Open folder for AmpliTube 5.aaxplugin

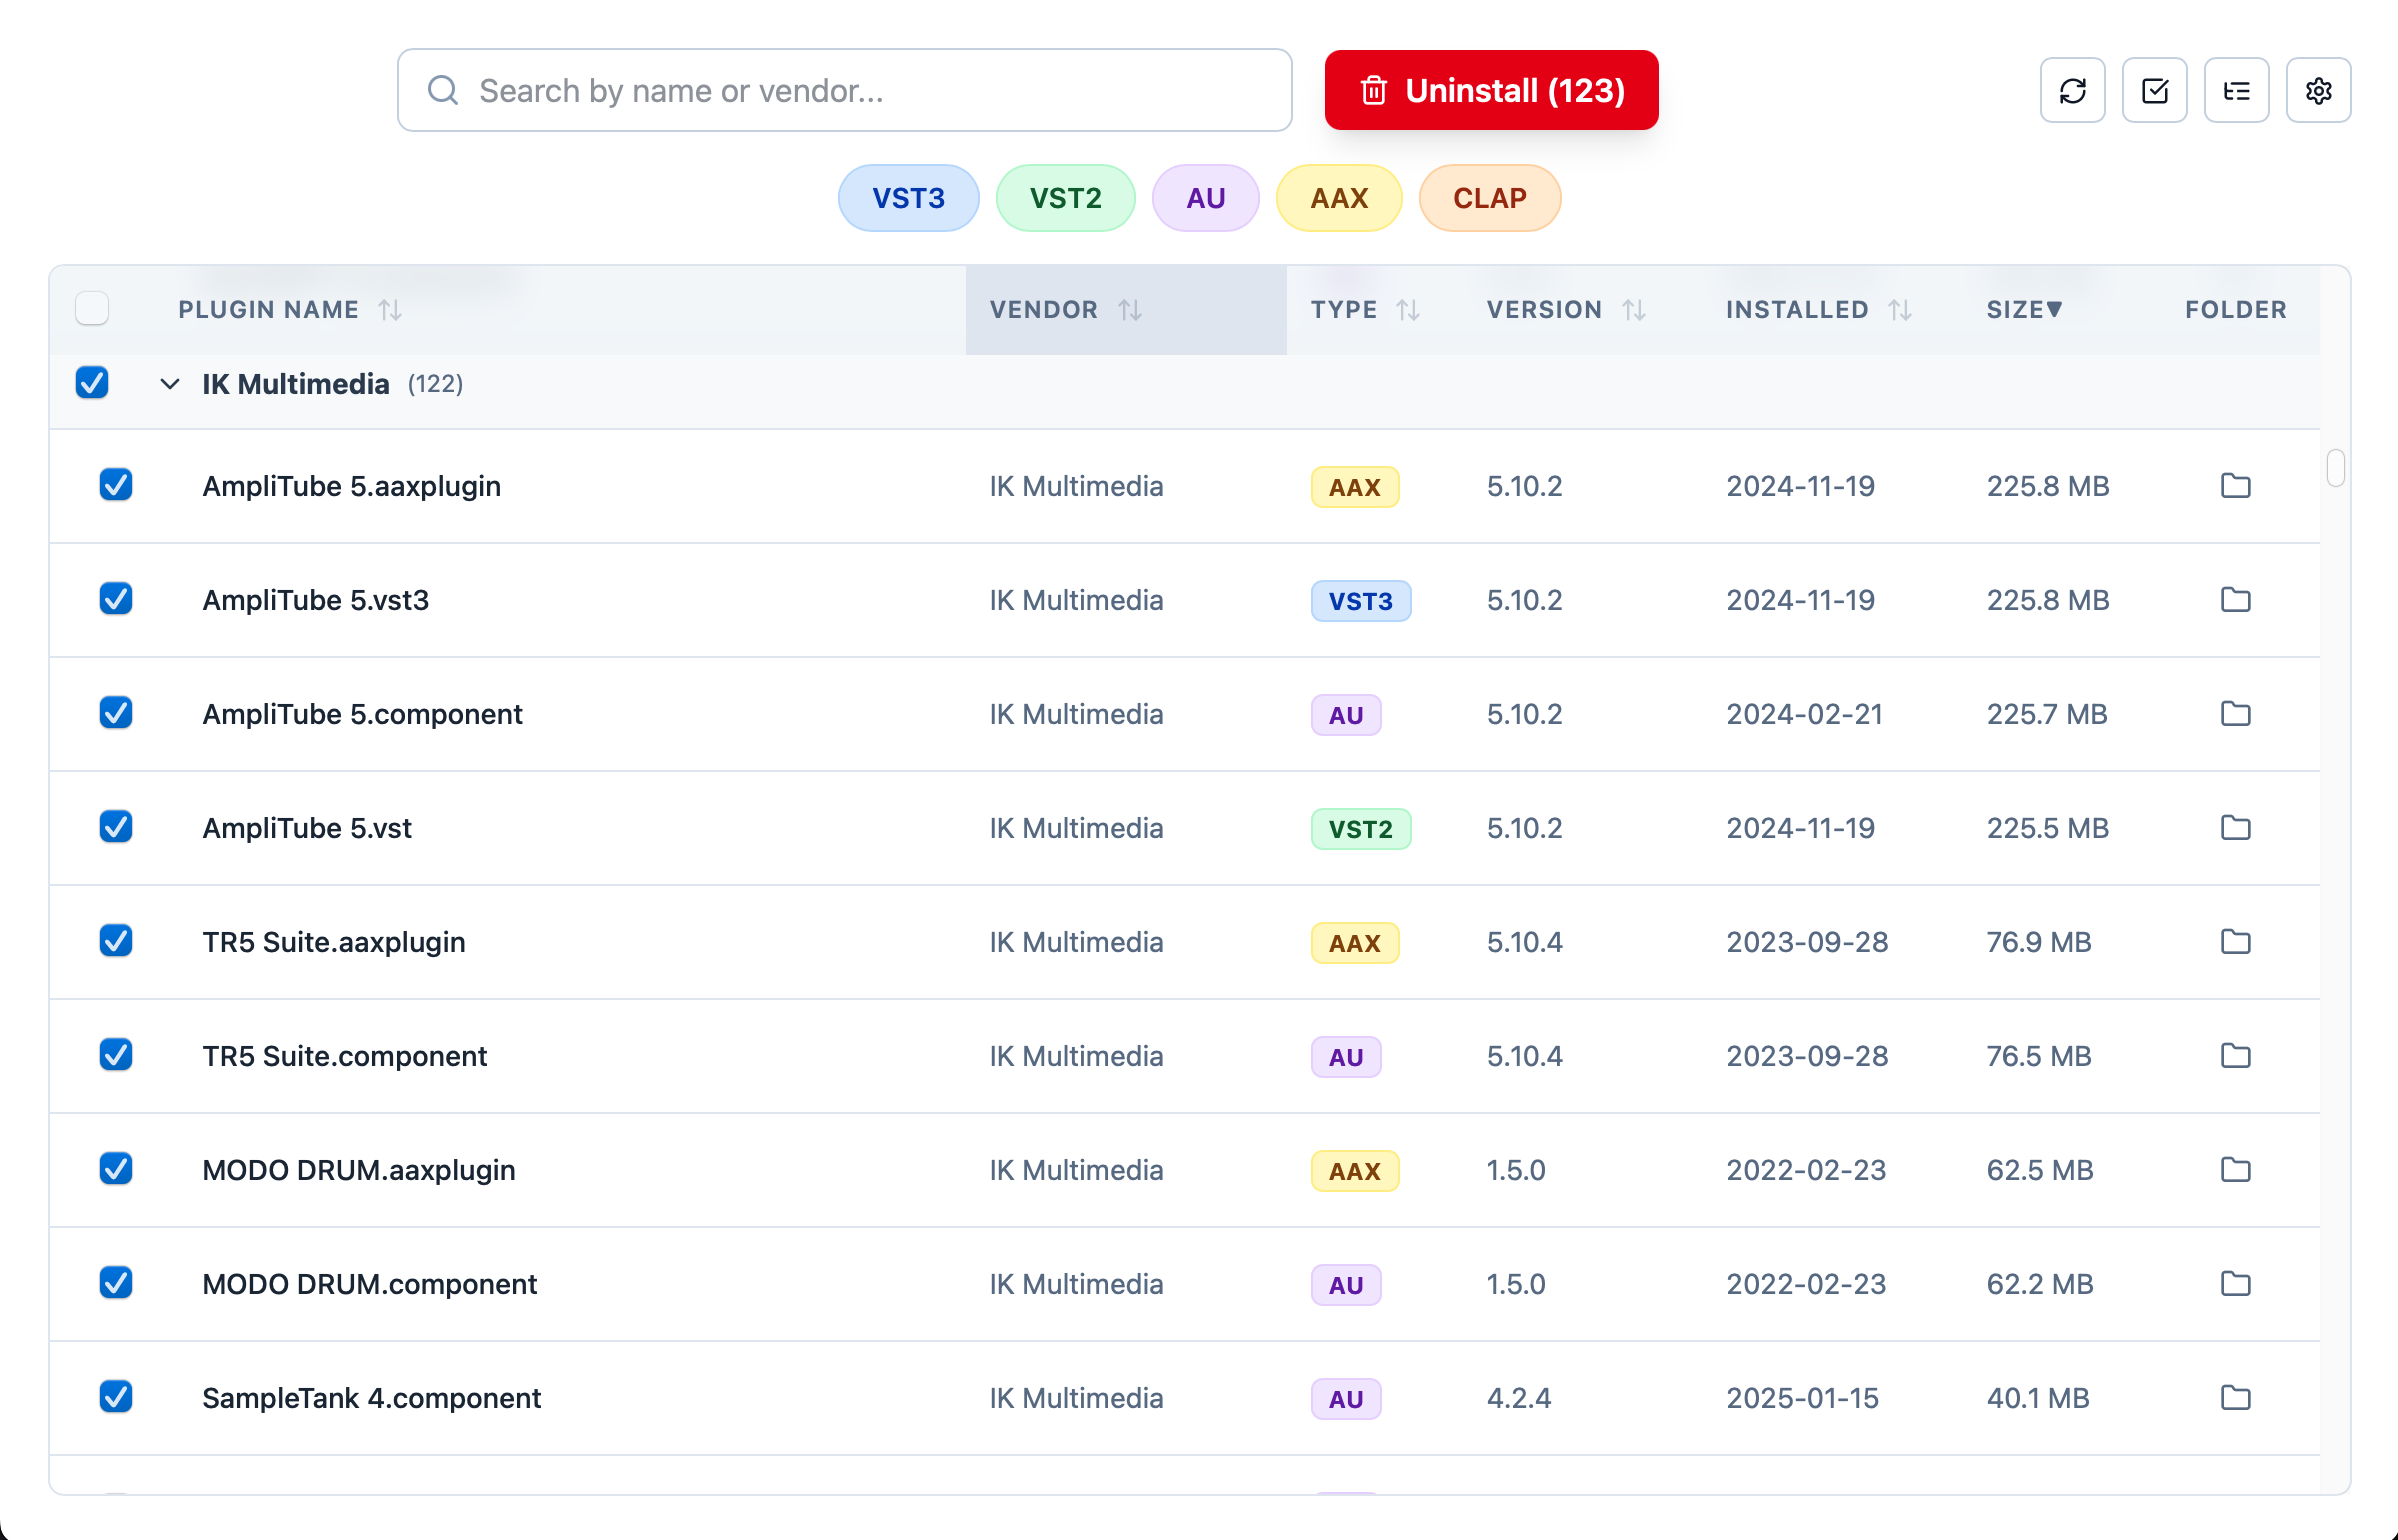coord(2235,486)
